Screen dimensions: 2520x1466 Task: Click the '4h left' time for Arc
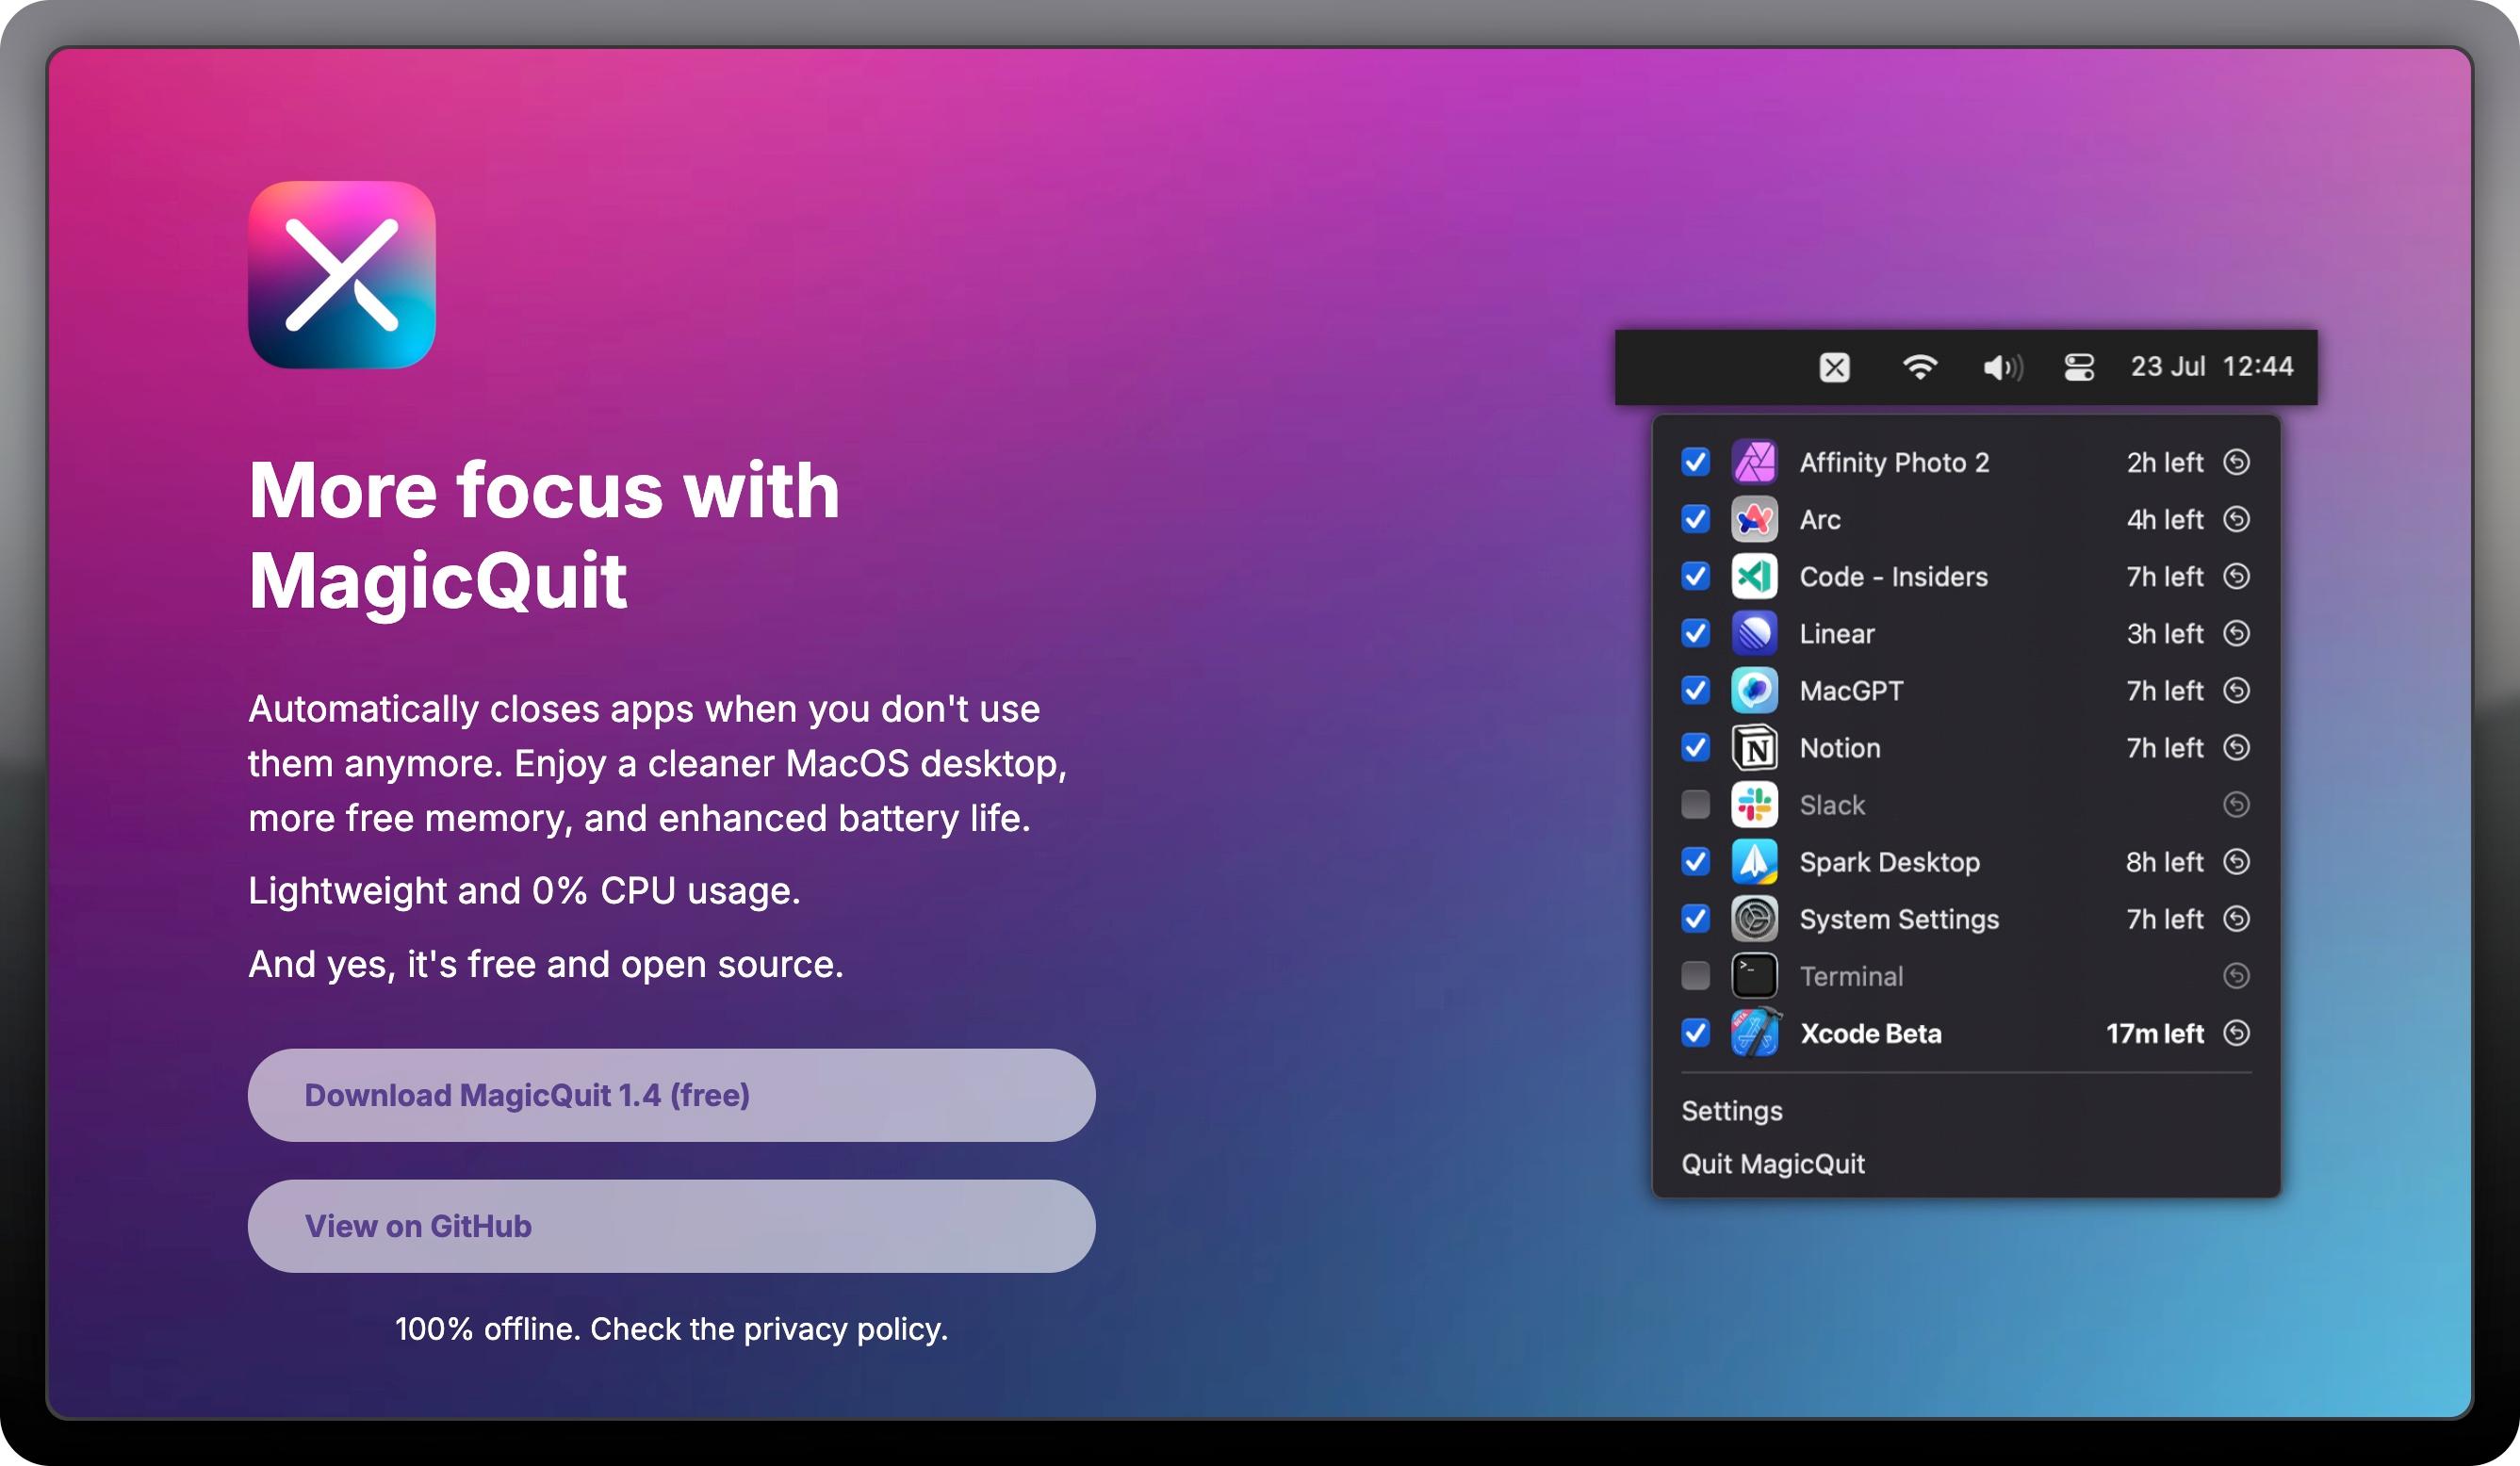click(2165, 520)
